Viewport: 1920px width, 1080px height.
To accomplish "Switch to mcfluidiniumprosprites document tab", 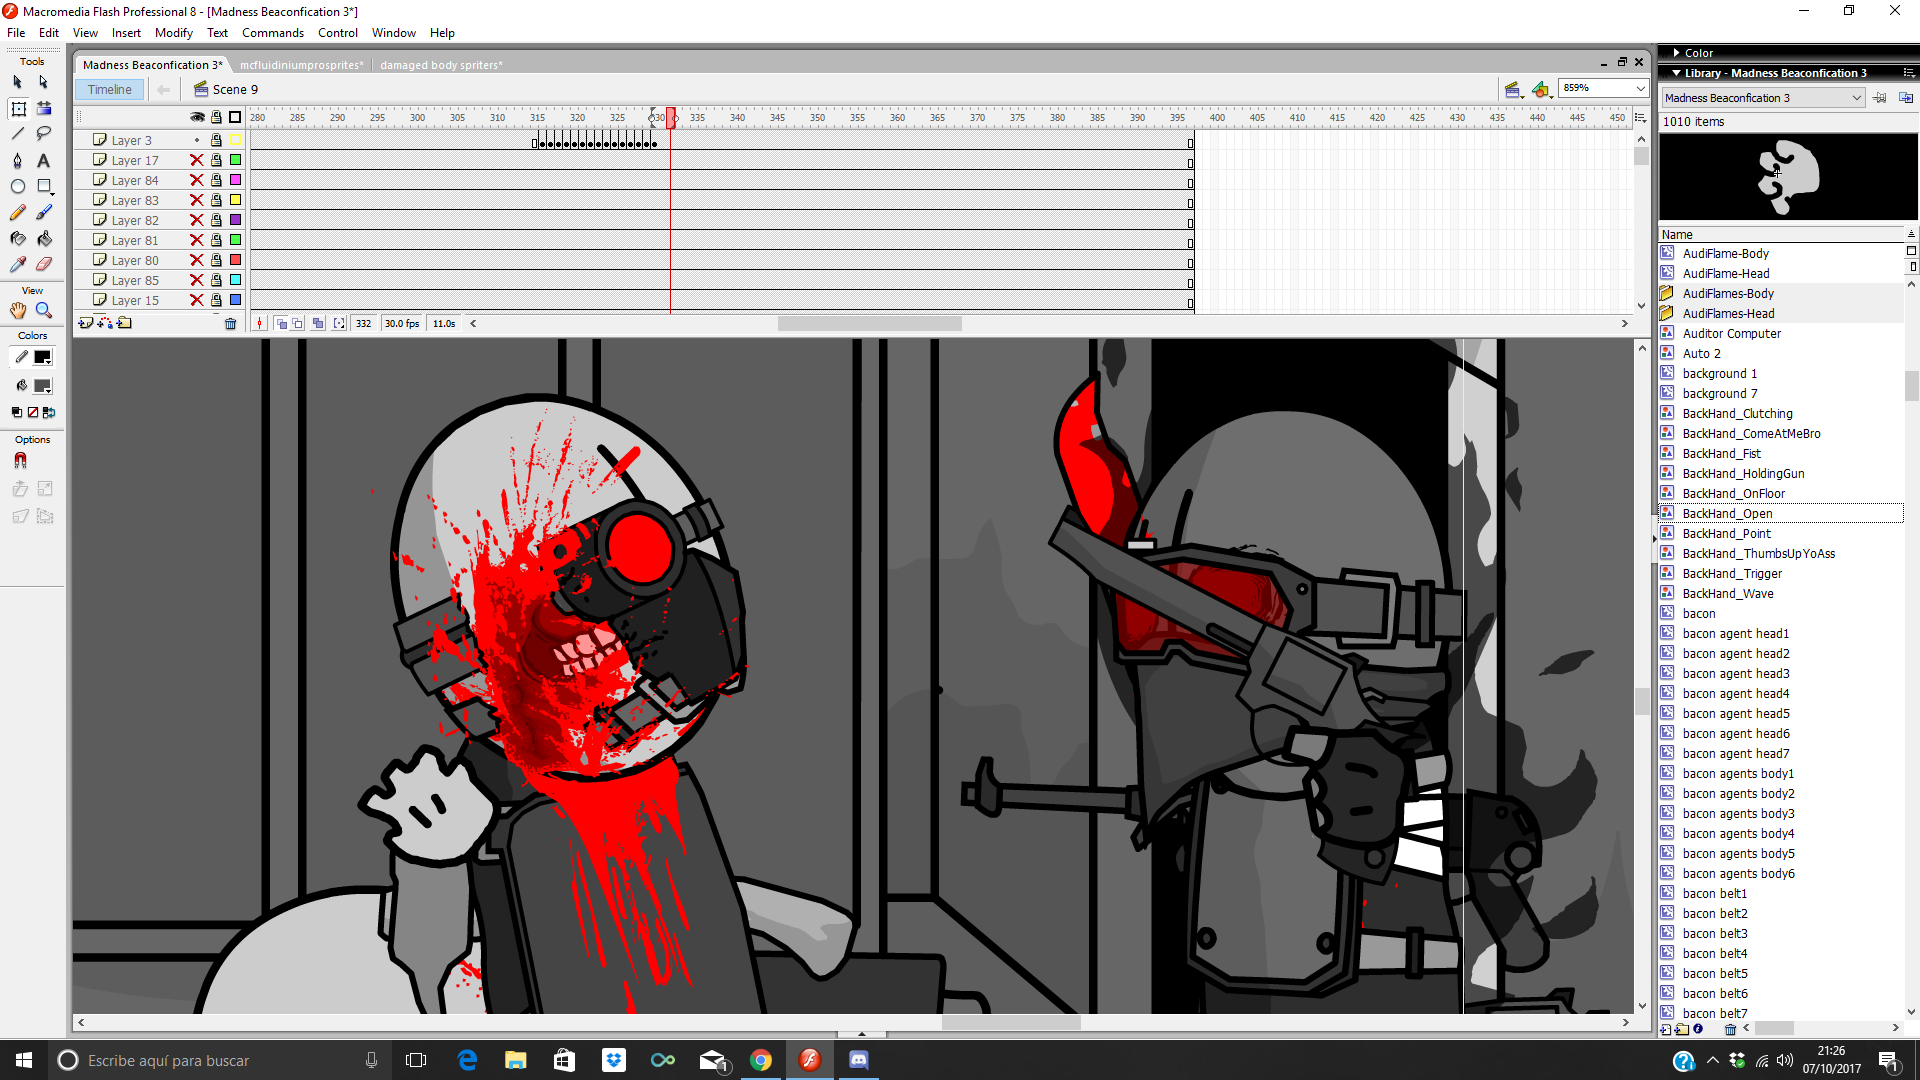I will click(x=301, y=65).
